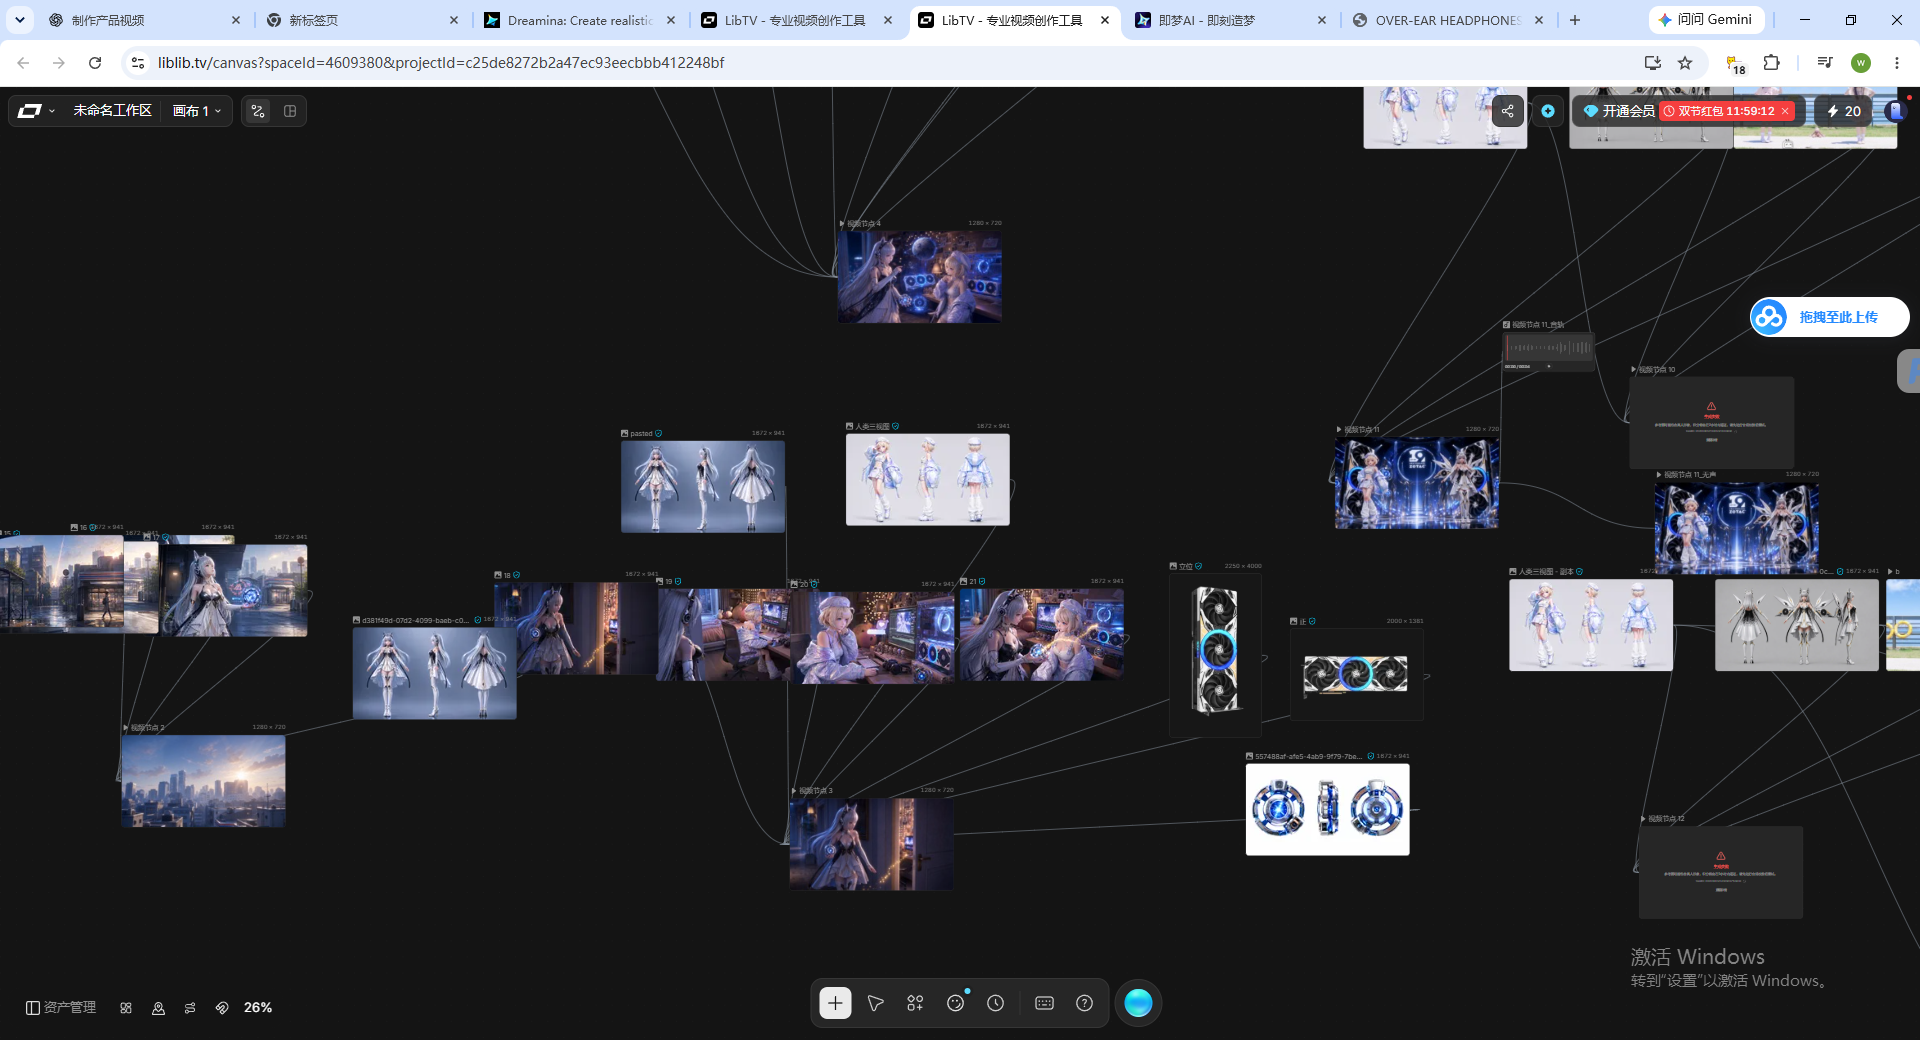Click the address bar URL
Viewport: 1920px width, 1040px height.
pyautogui.click(x=441, y=63)
